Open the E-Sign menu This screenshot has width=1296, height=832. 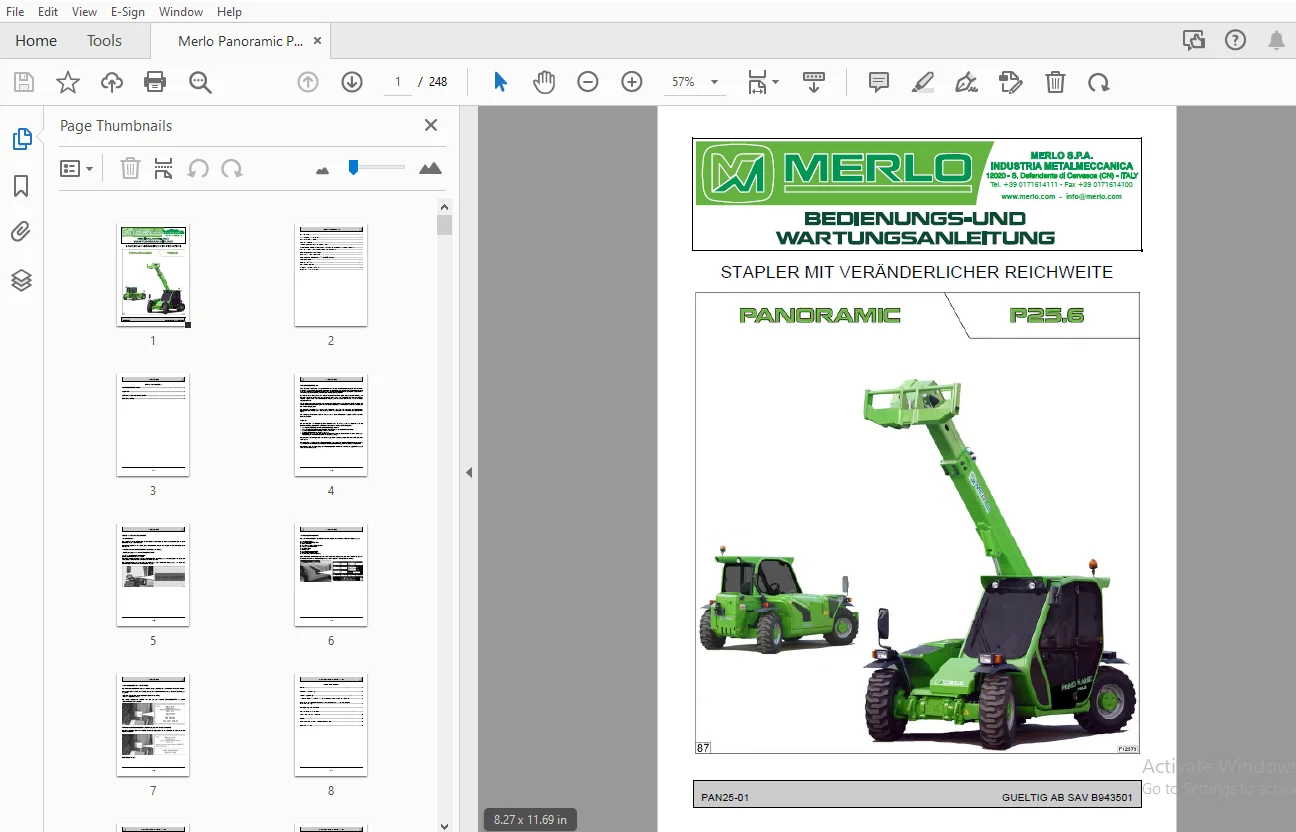click(128, 12)
